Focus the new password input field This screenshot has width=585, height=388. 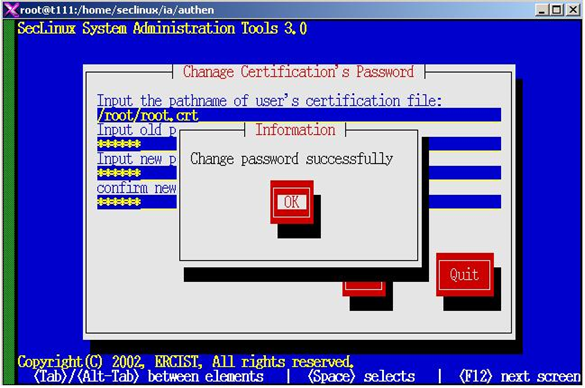click(137, 173)
